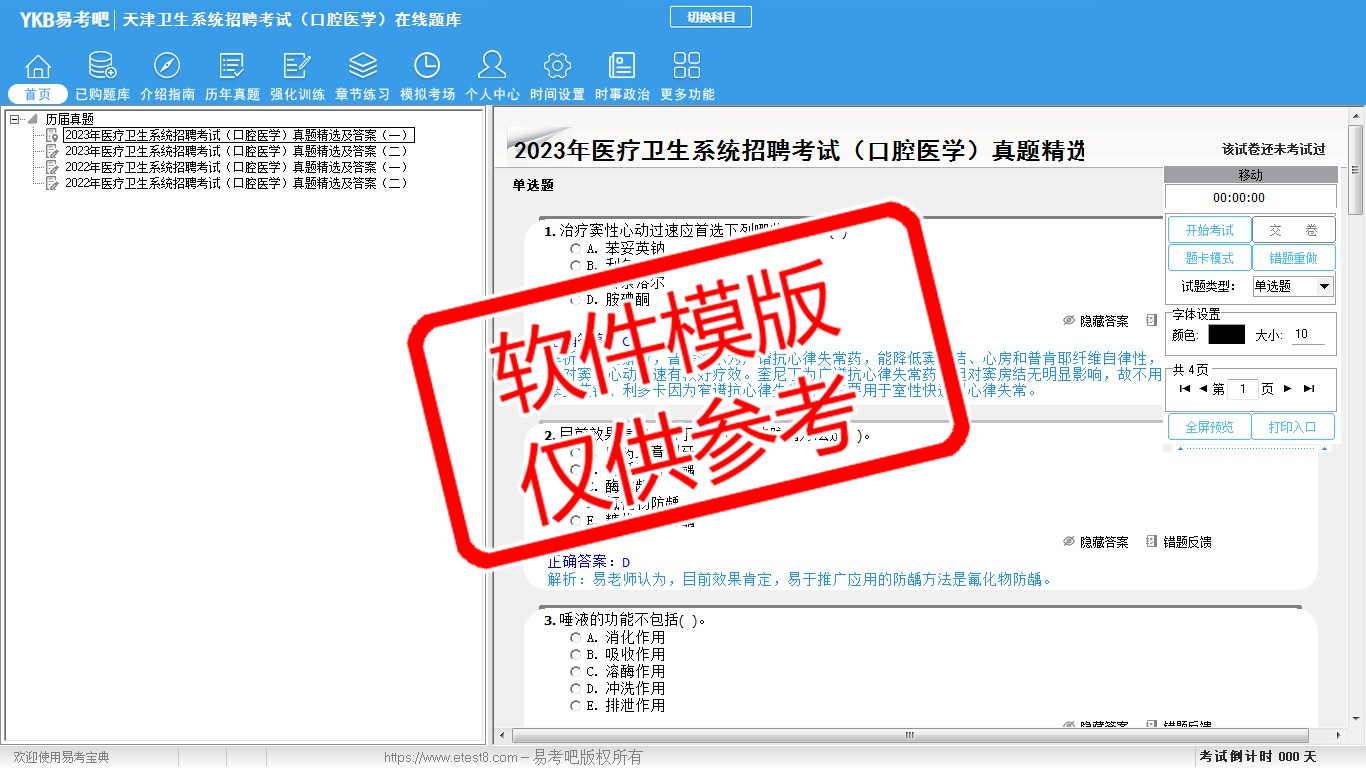
Task: Open 介绍指南 compass icon
Action: coord(167,66)
